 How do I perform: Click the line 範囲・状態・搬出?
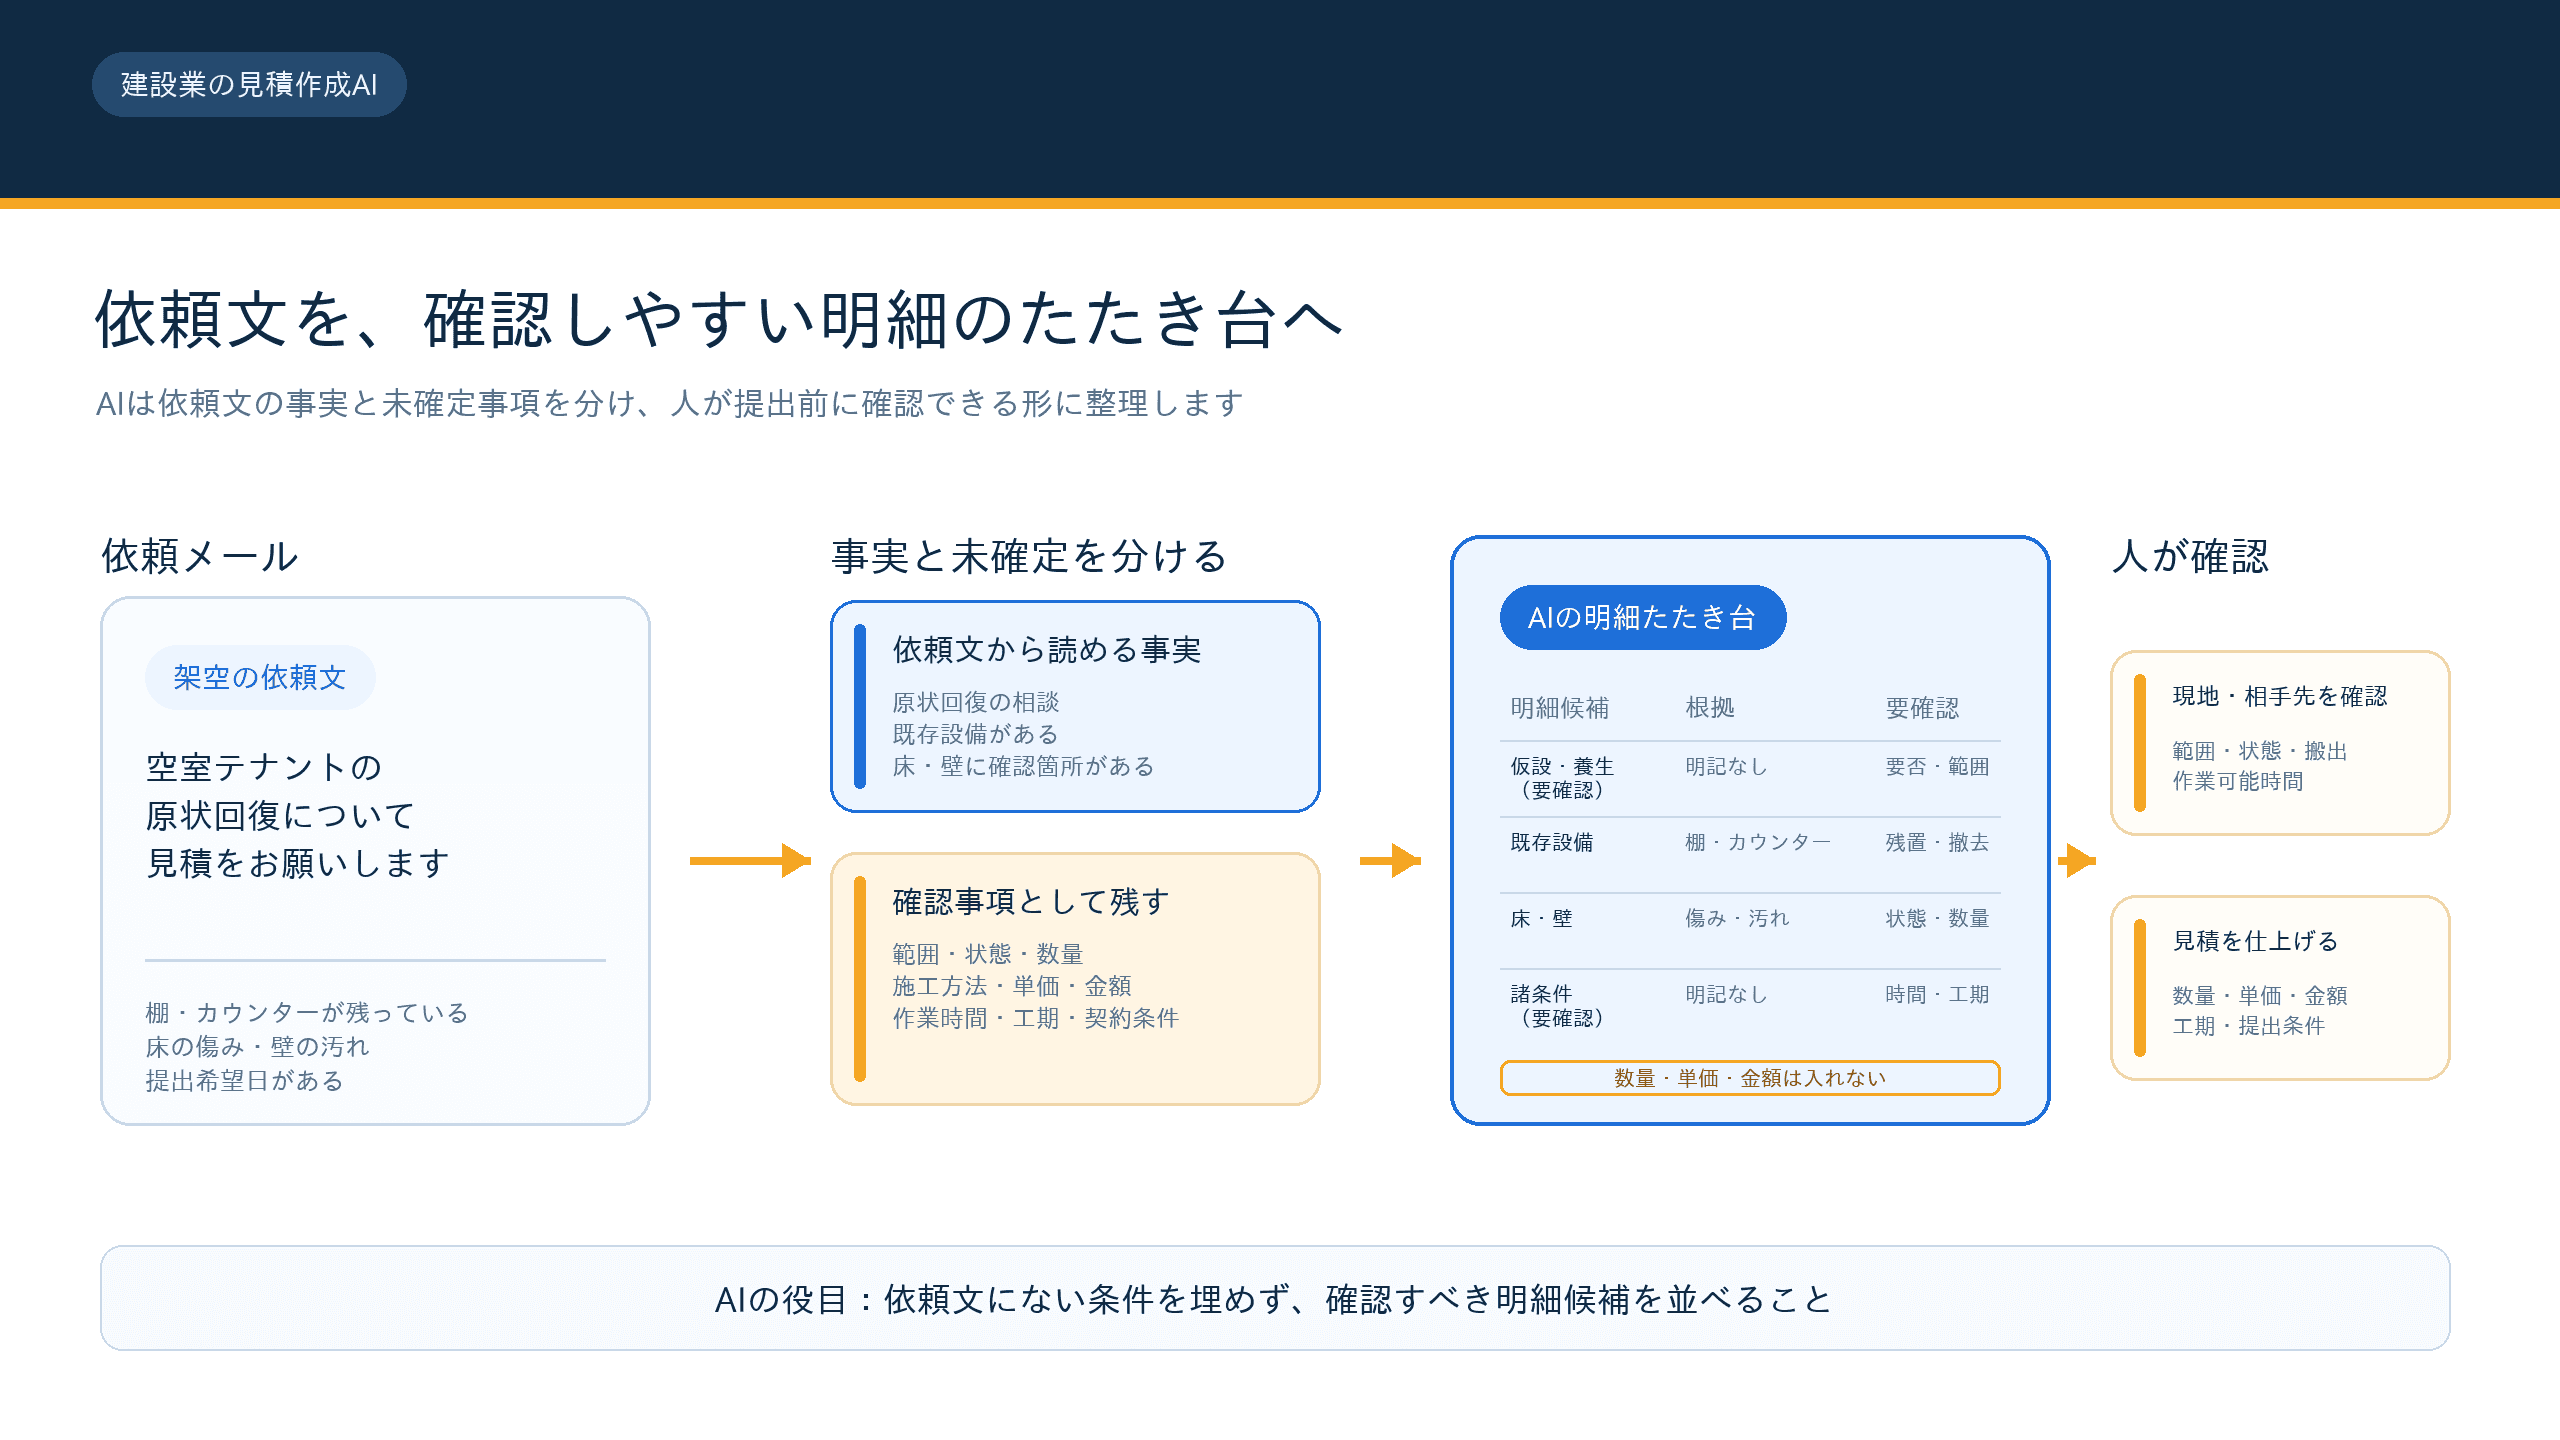2260,751
